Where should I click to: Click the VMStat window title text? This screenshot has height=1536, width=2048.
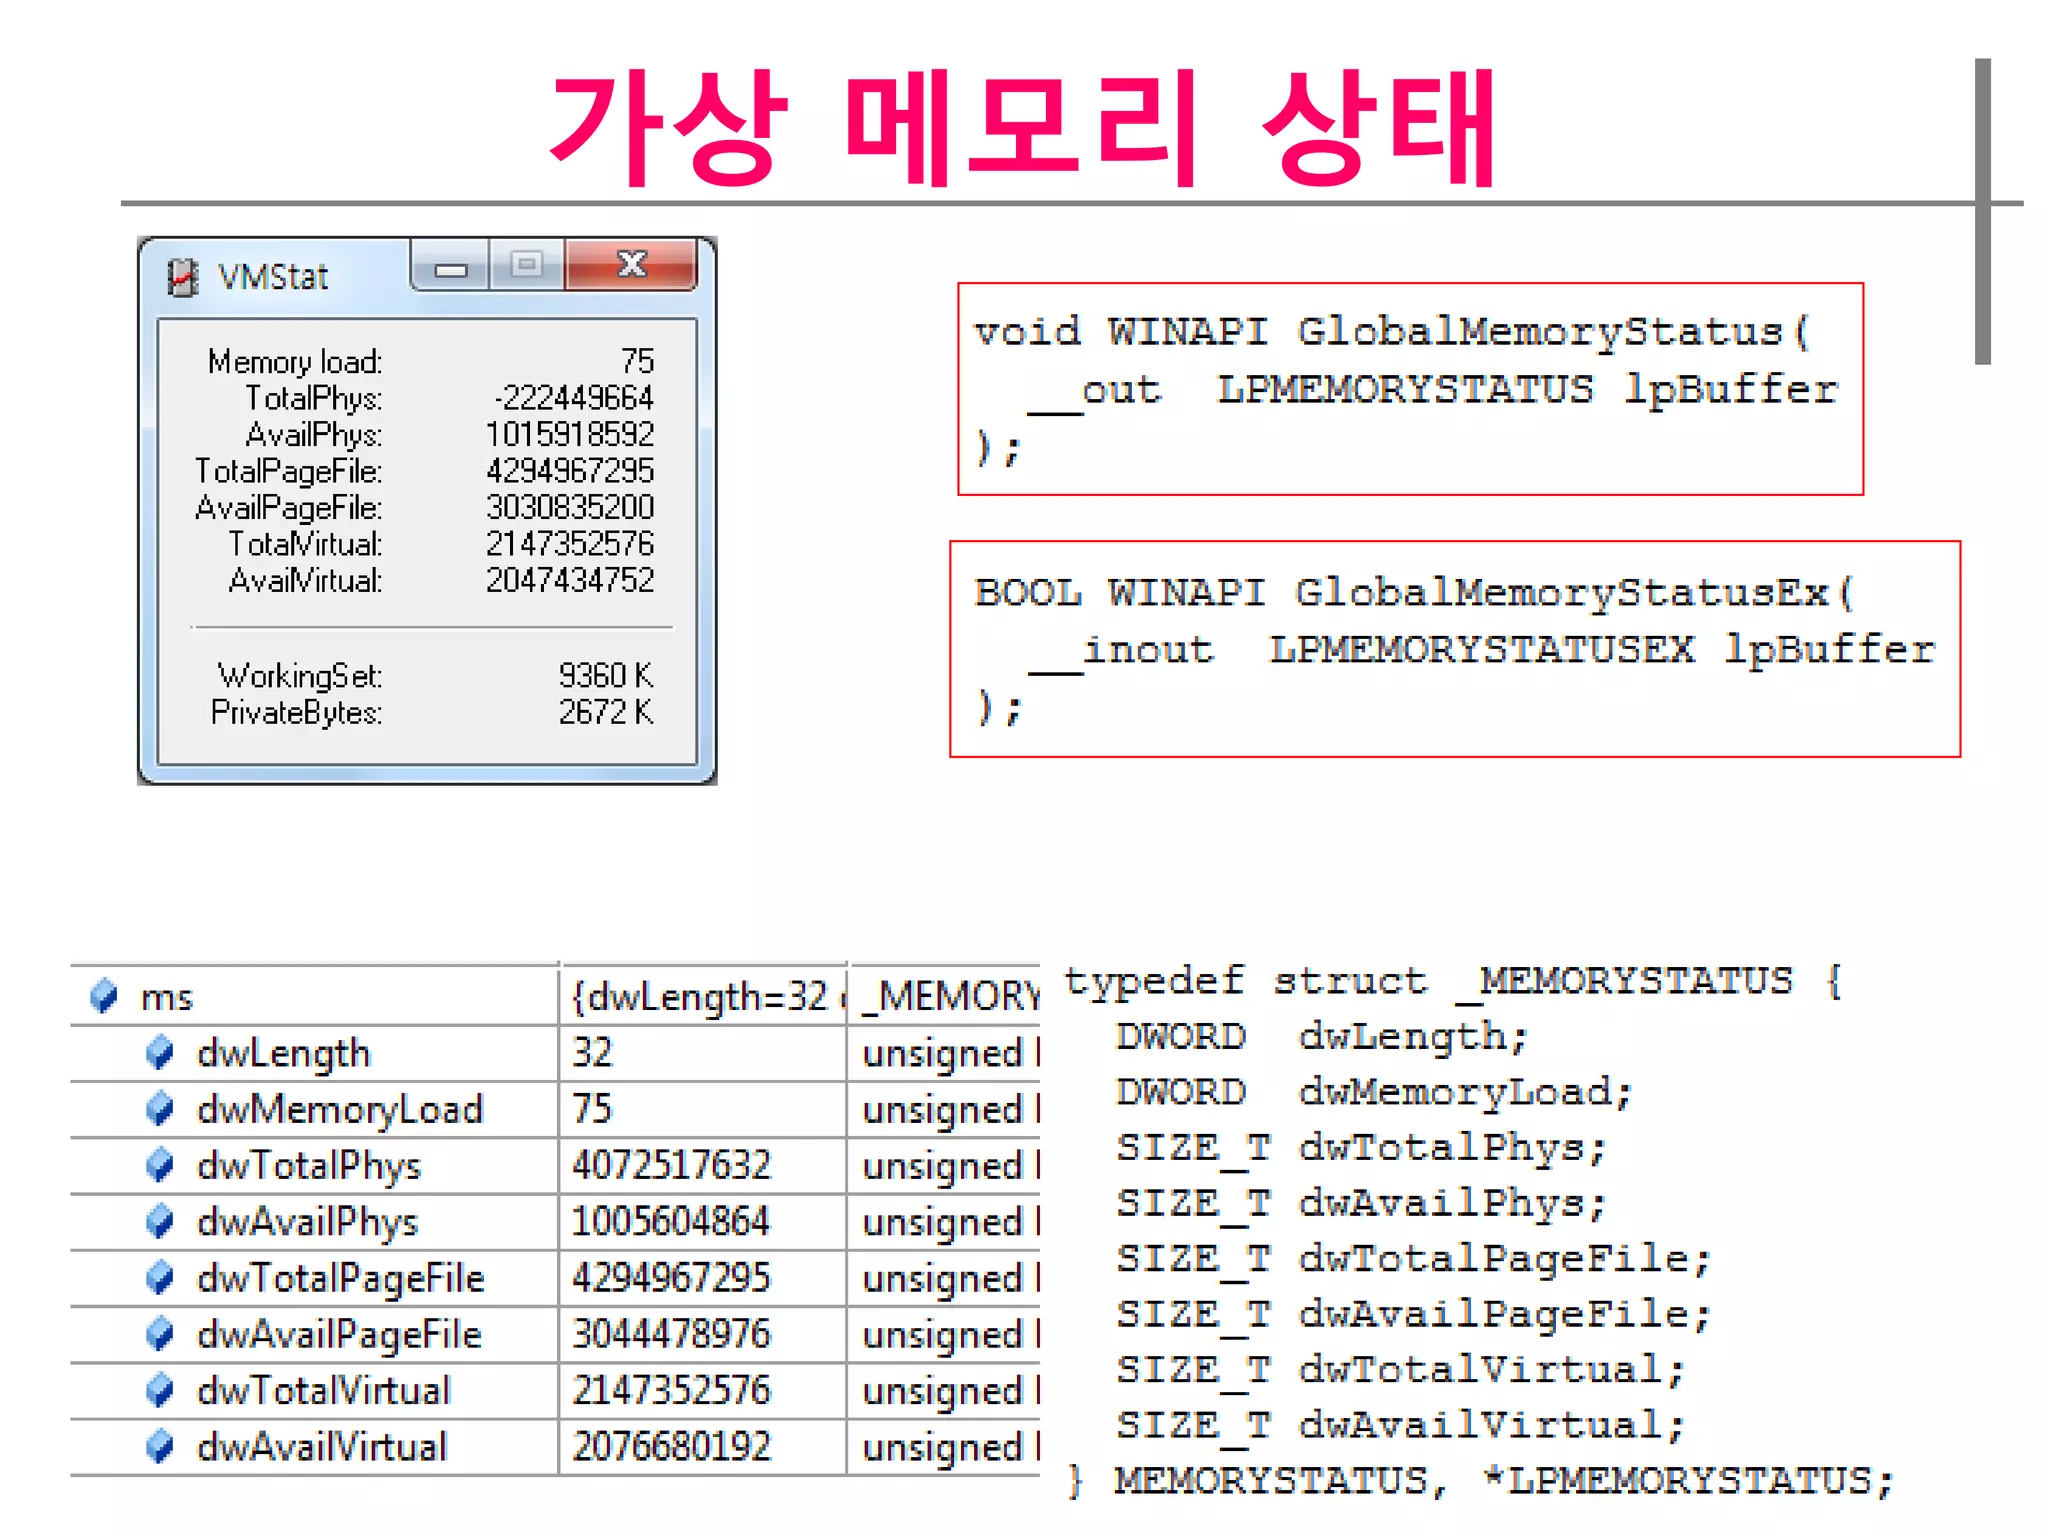click(273, 277)
